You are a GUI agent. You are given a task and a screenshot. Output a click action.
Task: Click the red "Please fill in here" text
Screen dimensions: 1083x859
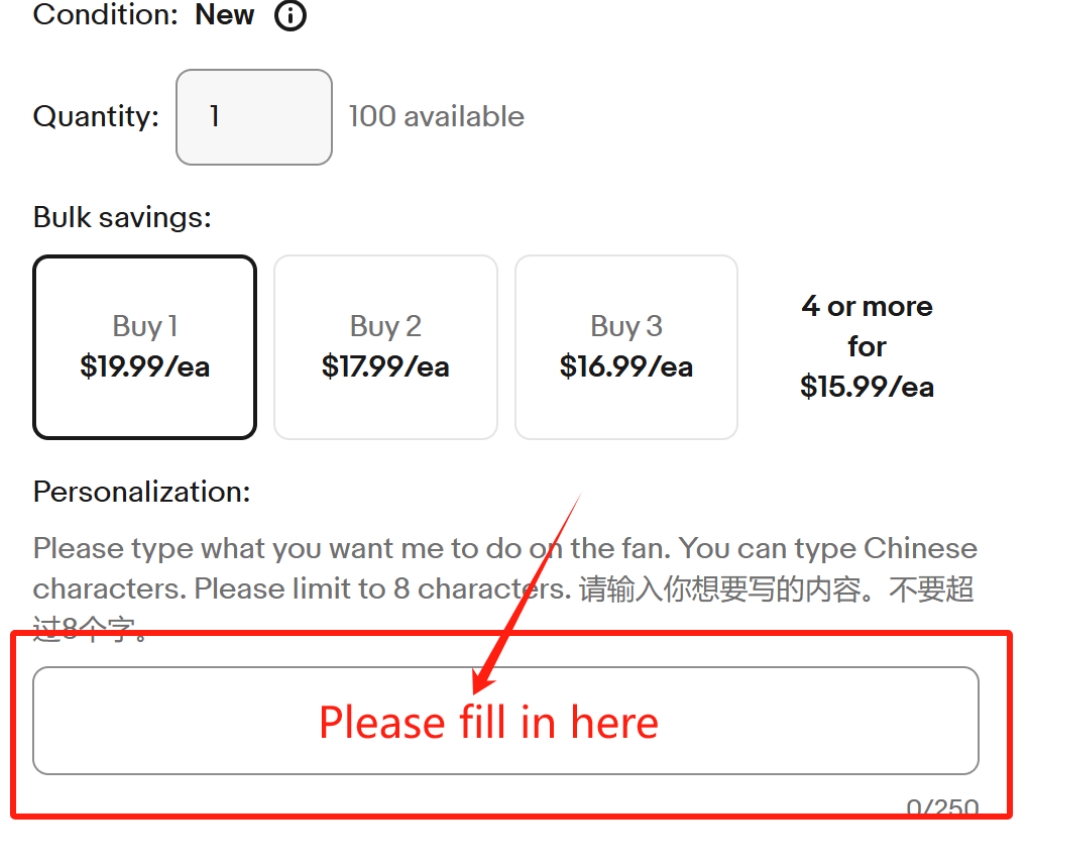488,722
